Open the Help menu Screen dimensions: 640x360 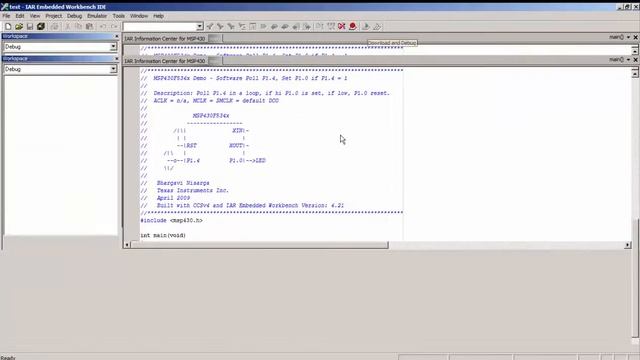(x=158, y=16)
